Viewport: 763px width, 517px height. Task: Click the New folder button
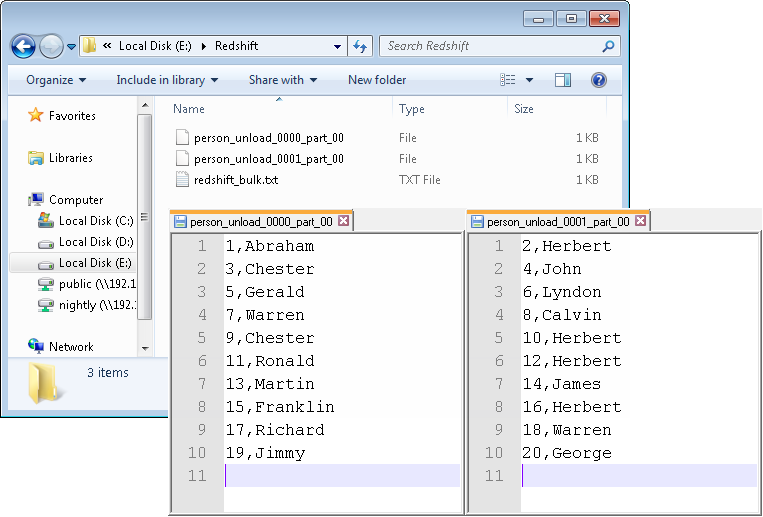pyautogui.click(x=377, y=80)
